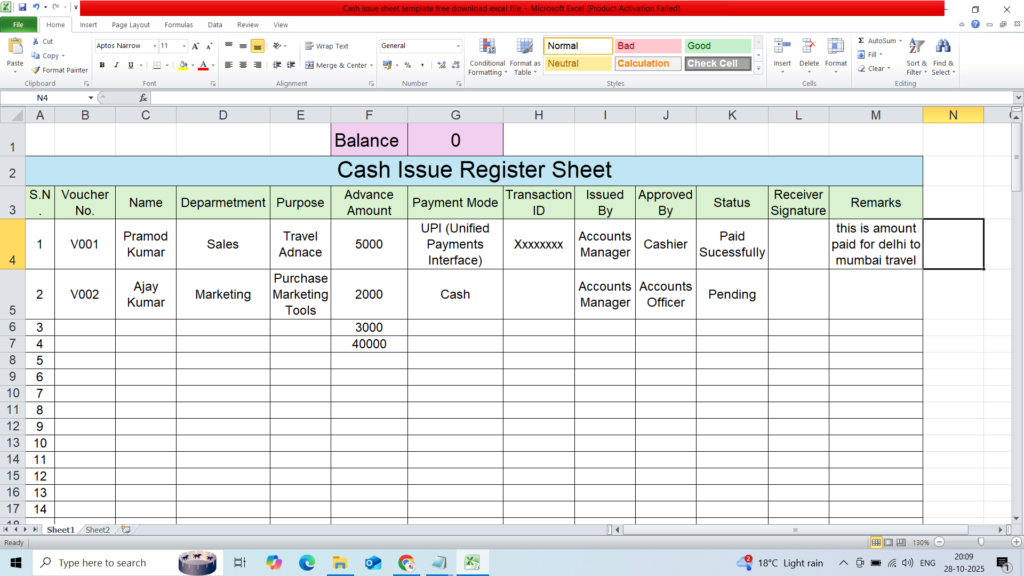
Task: Toggle Wrap Text for the cell
Action: [x=326, y=46]
